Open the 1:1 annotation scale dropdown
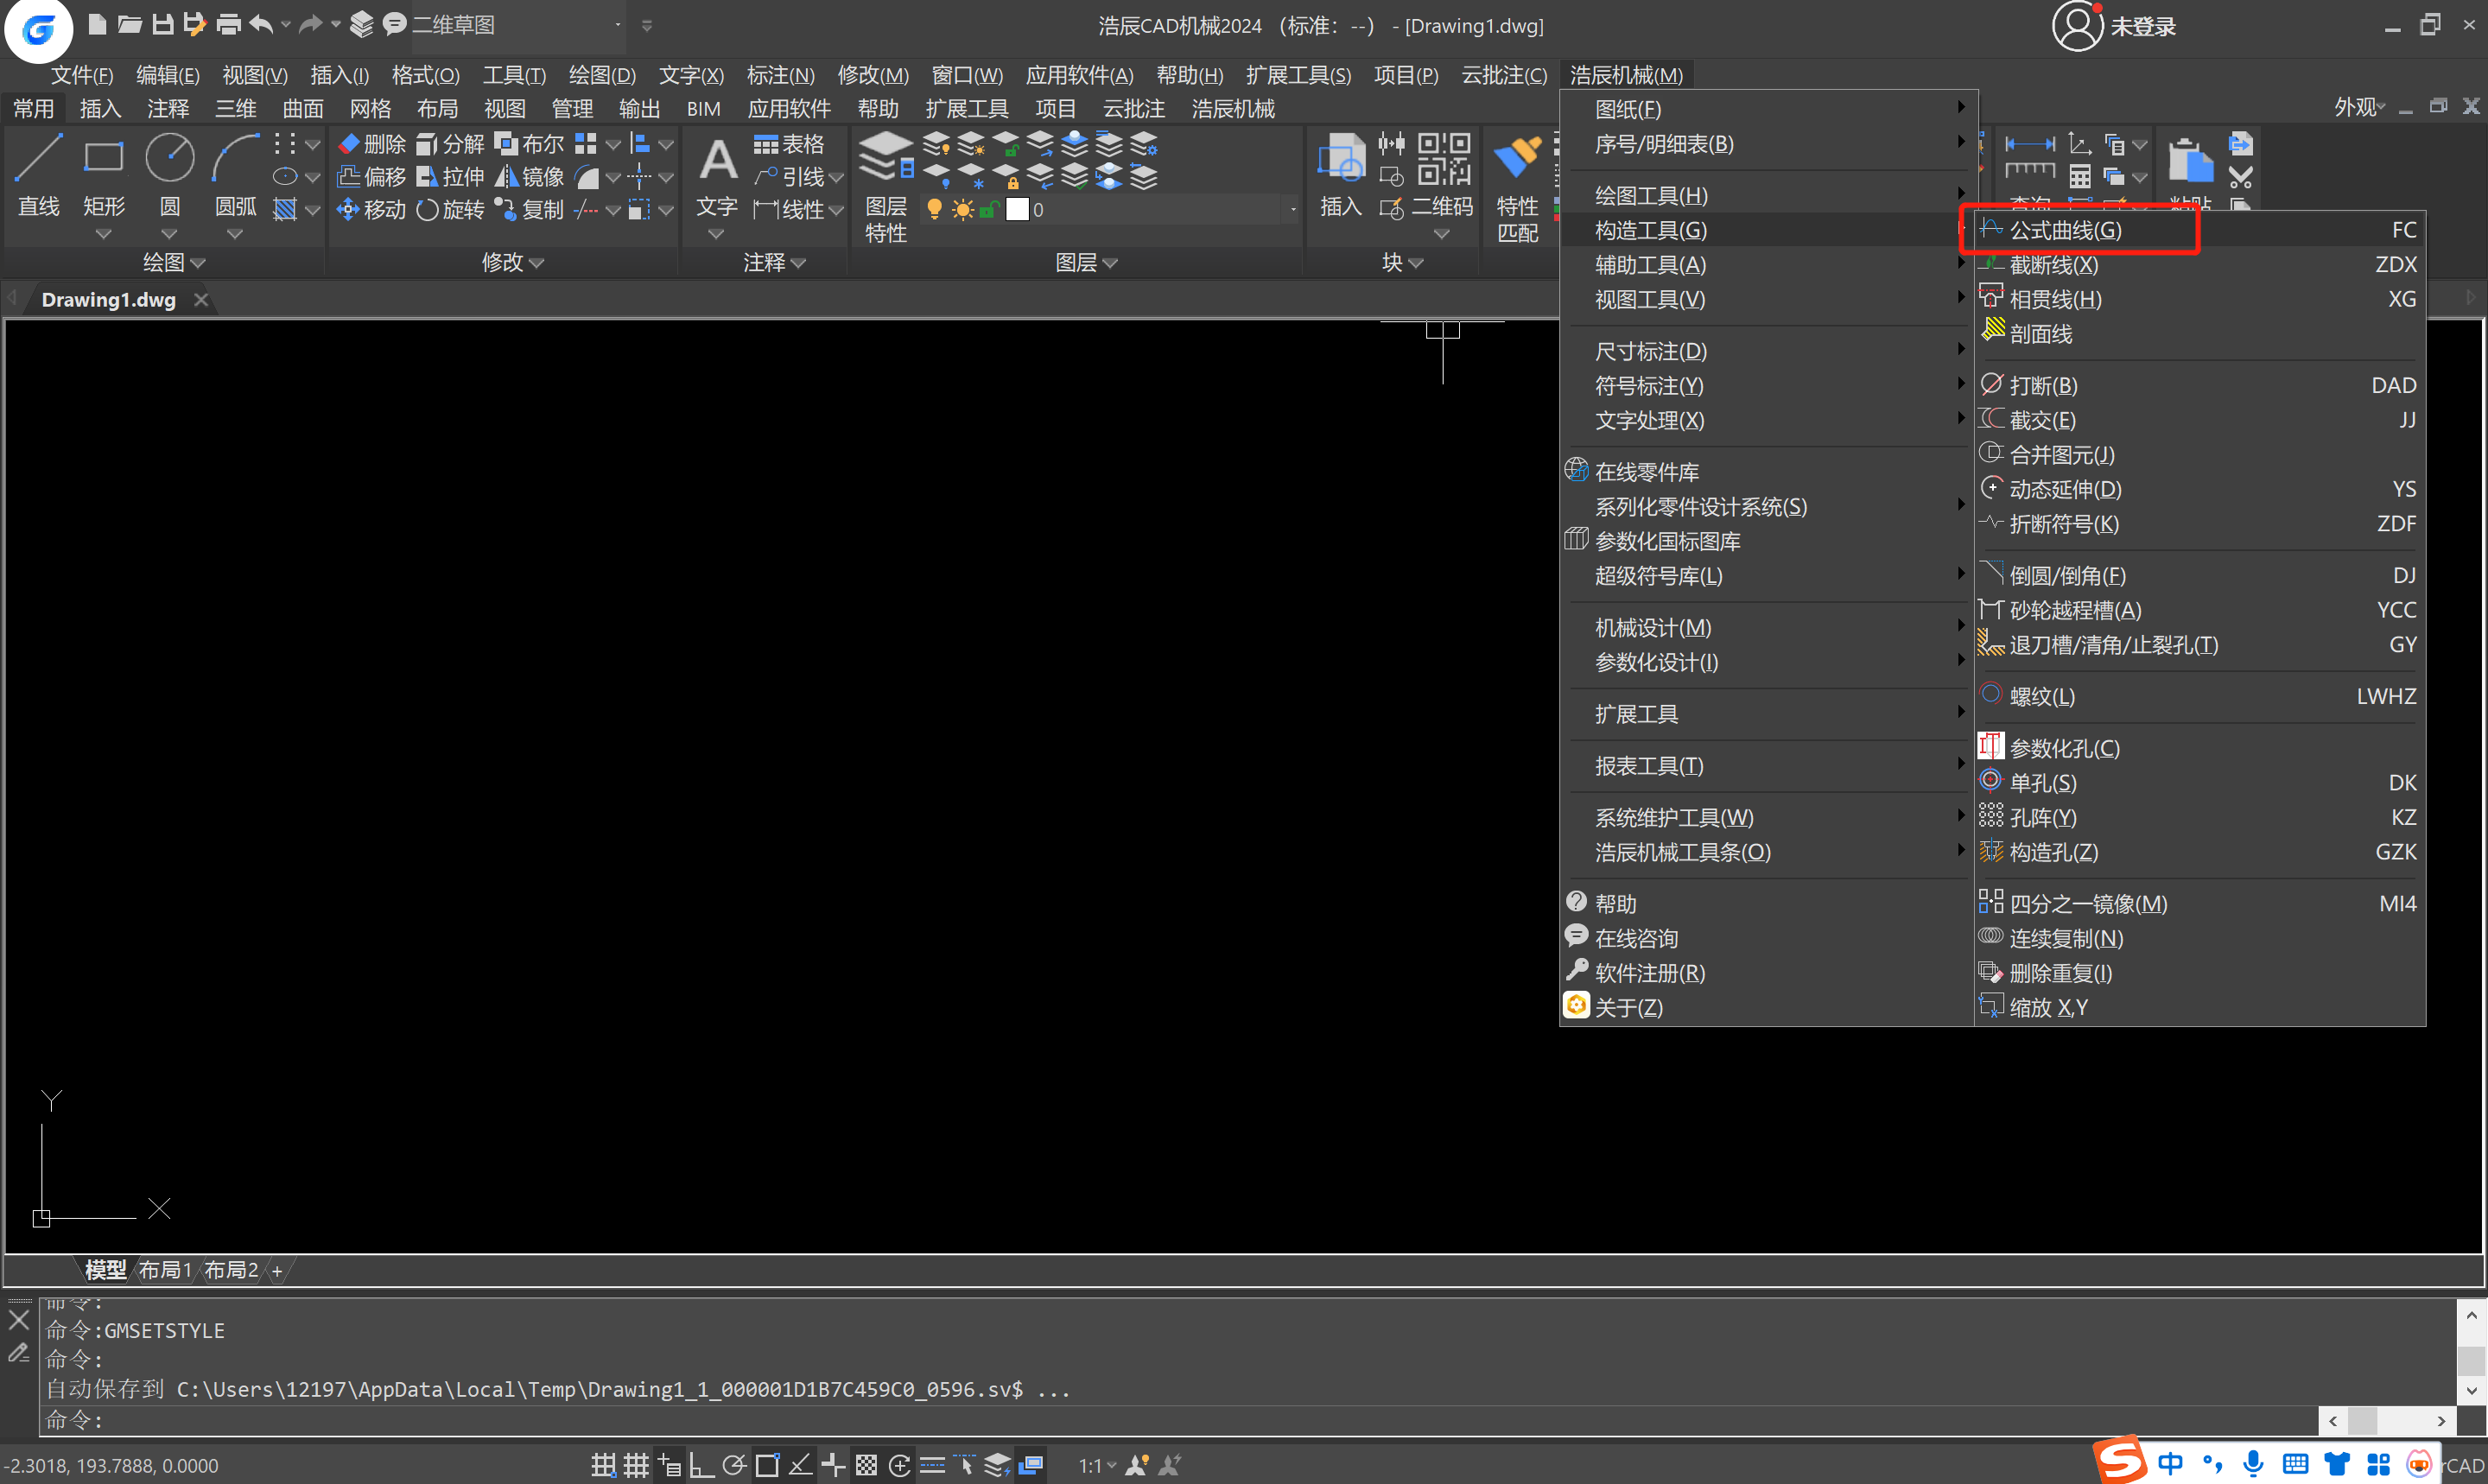 [1096, 1466]
